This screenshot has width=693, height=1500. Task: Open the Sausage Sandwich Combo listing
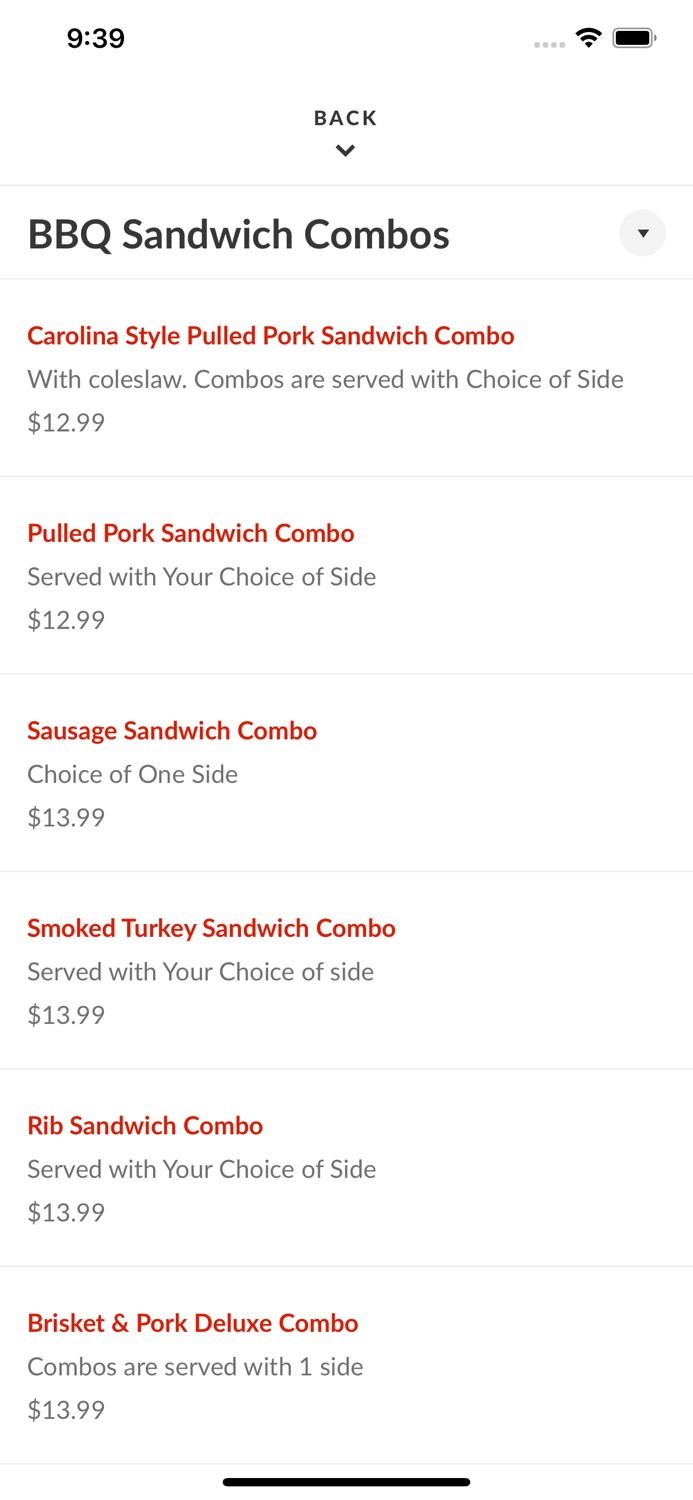tap(172, 731)
